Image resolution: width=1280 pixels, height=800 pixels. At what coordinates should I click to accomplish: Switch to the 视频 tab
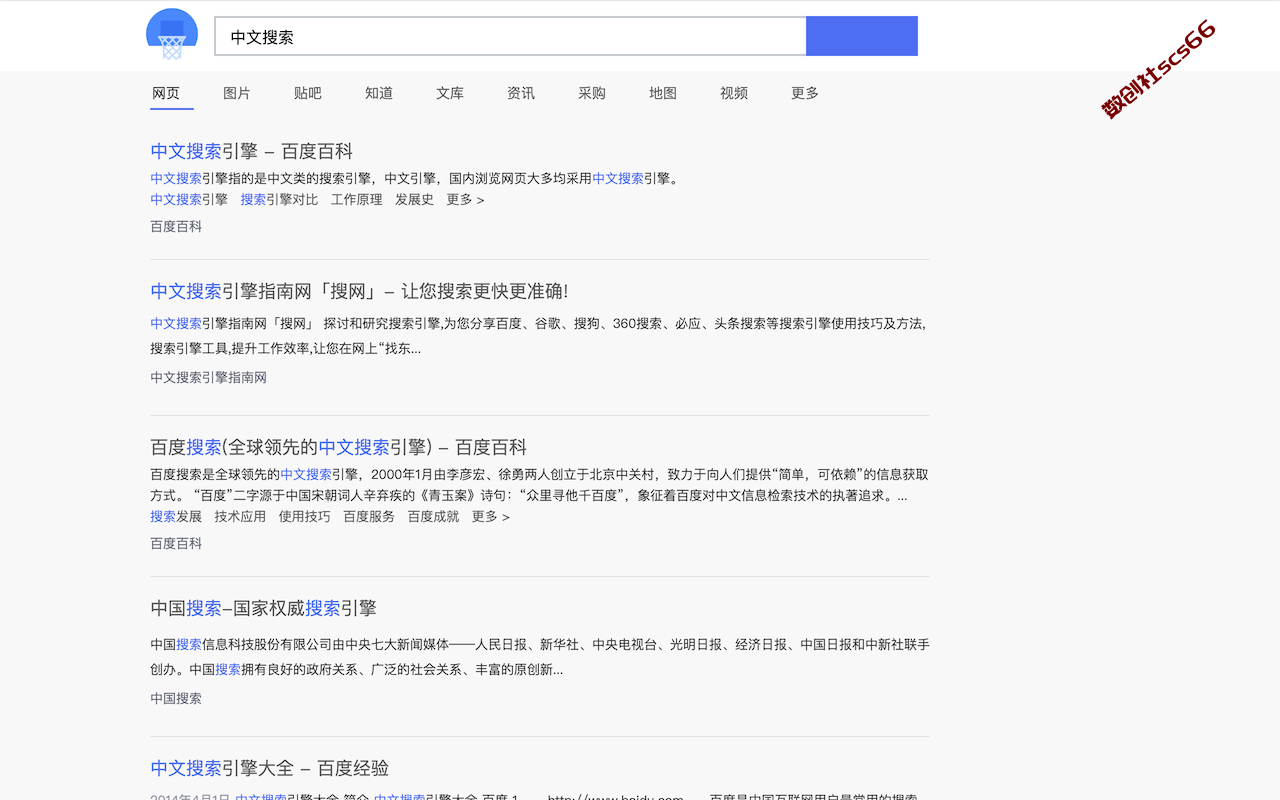point(734,93)
